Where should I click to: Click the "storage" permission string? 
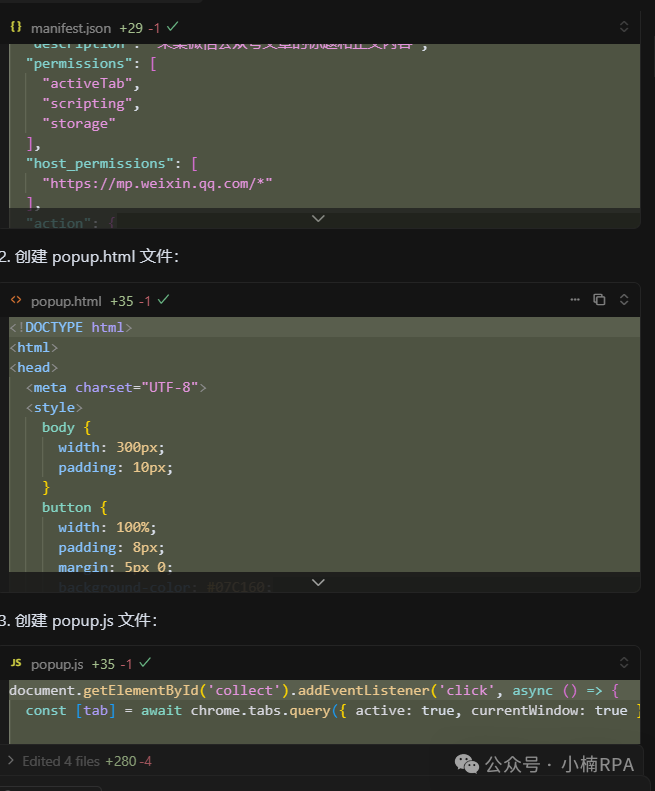click(79, 124)
